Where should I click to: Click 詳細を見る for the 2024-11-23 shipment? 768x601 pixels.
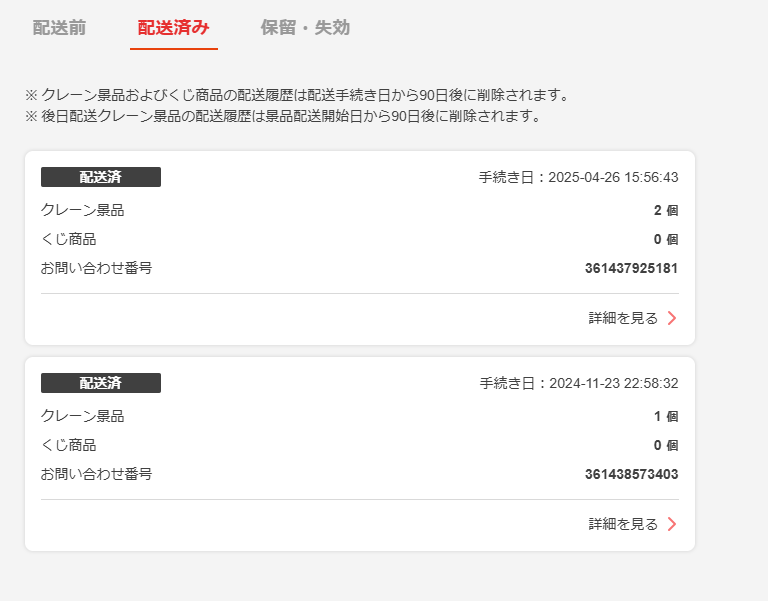tap(623, 524)
